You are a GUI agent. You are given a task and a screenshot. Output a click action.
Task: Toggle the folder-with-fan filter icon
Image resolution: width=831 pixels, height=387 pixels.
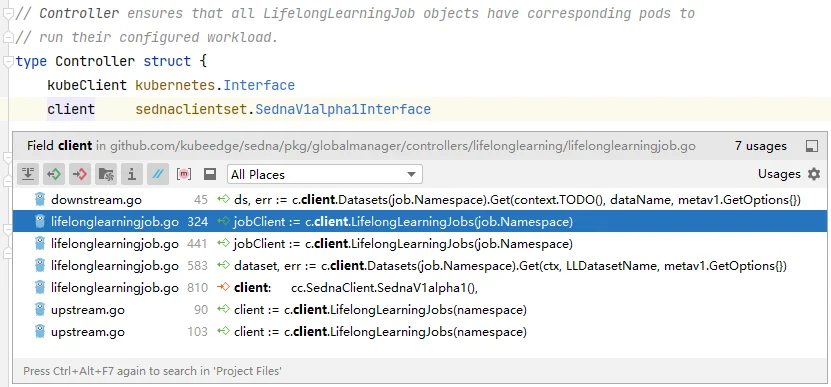tap(105, 174)
